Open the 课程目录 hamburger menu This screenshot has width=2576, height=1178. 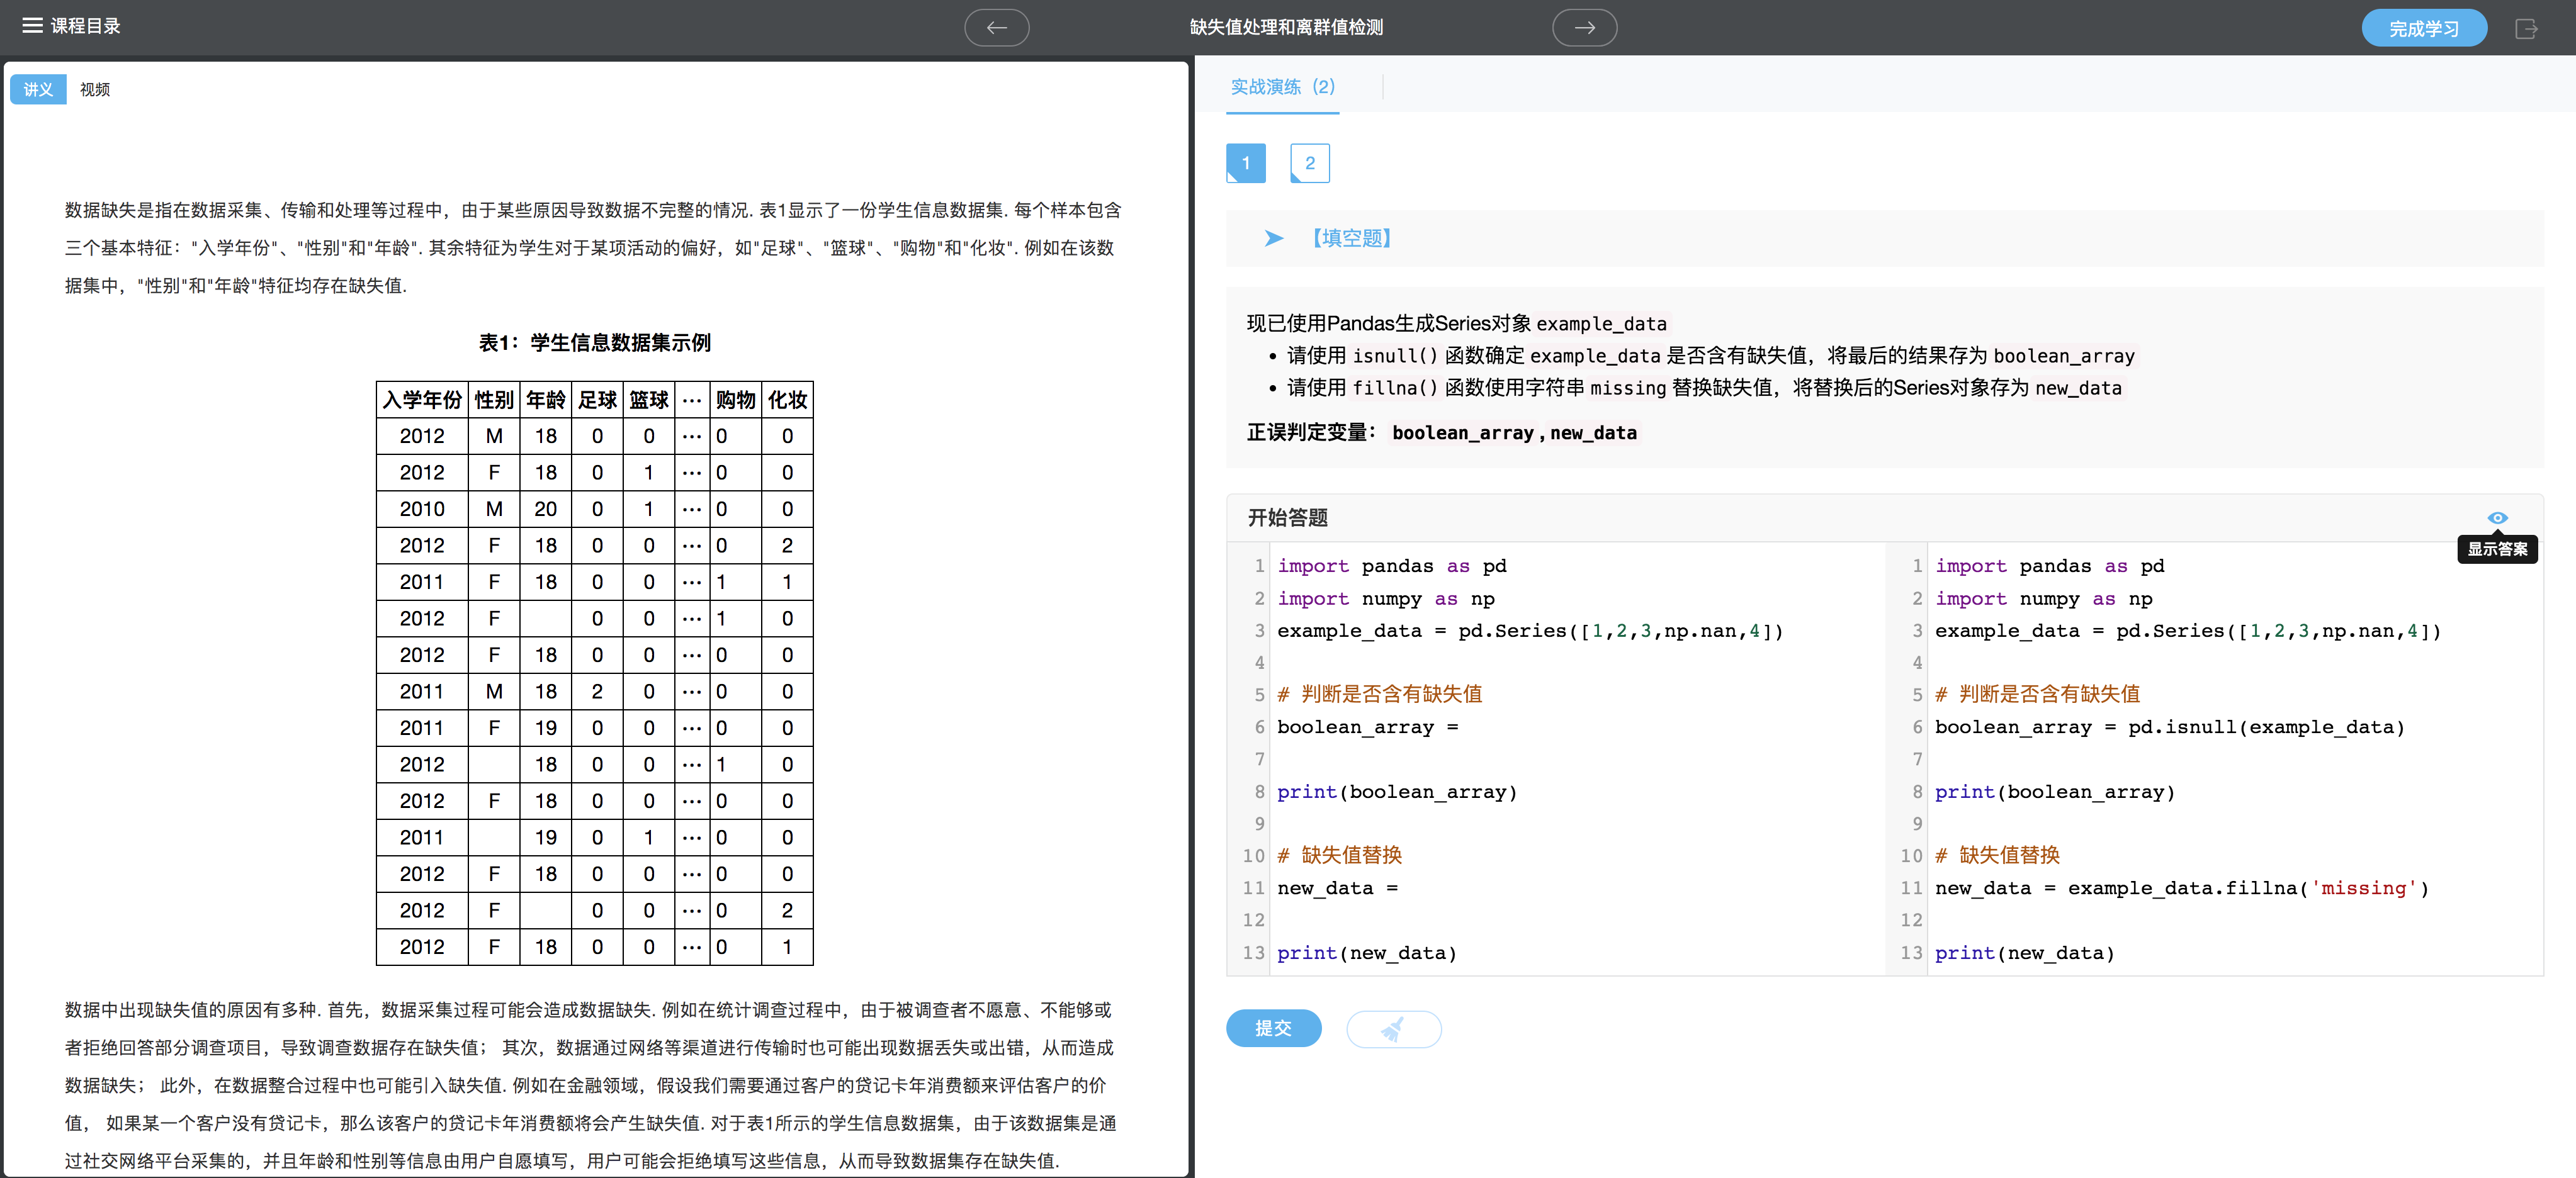click(x=71, y=26)
